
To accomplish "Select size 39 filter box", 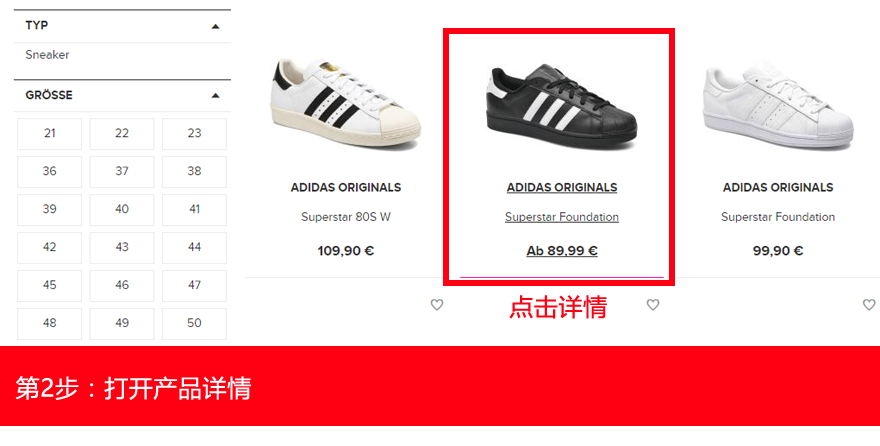I will [x=49, y=209].
